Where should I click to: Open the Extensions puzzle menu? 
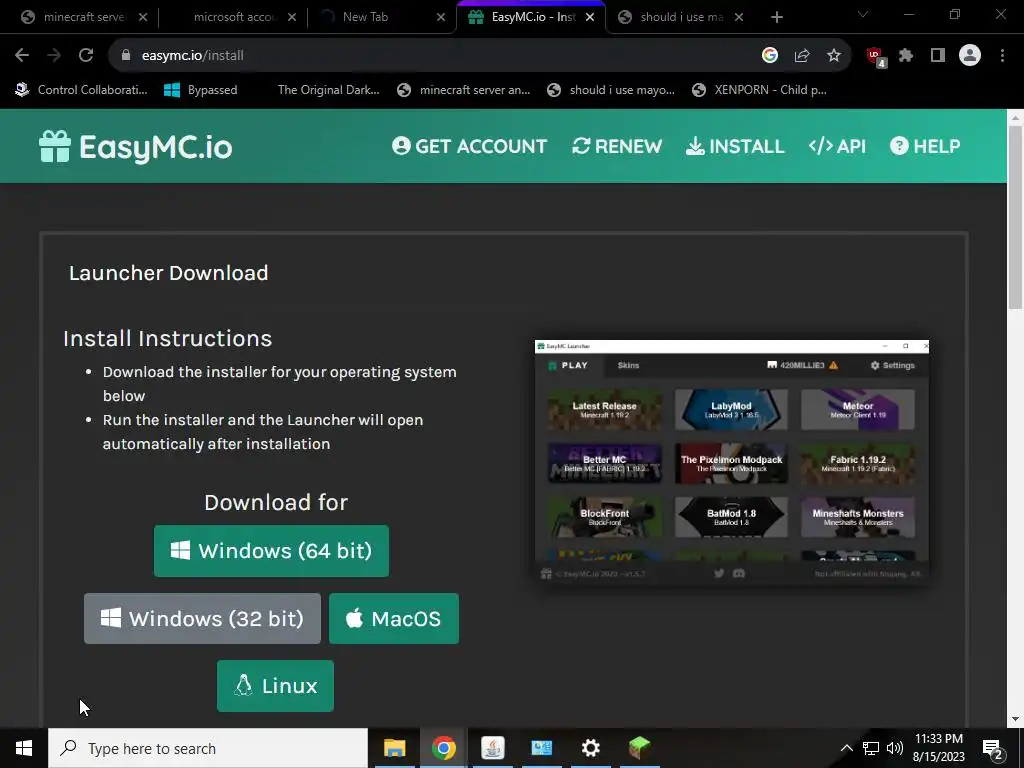906,56
